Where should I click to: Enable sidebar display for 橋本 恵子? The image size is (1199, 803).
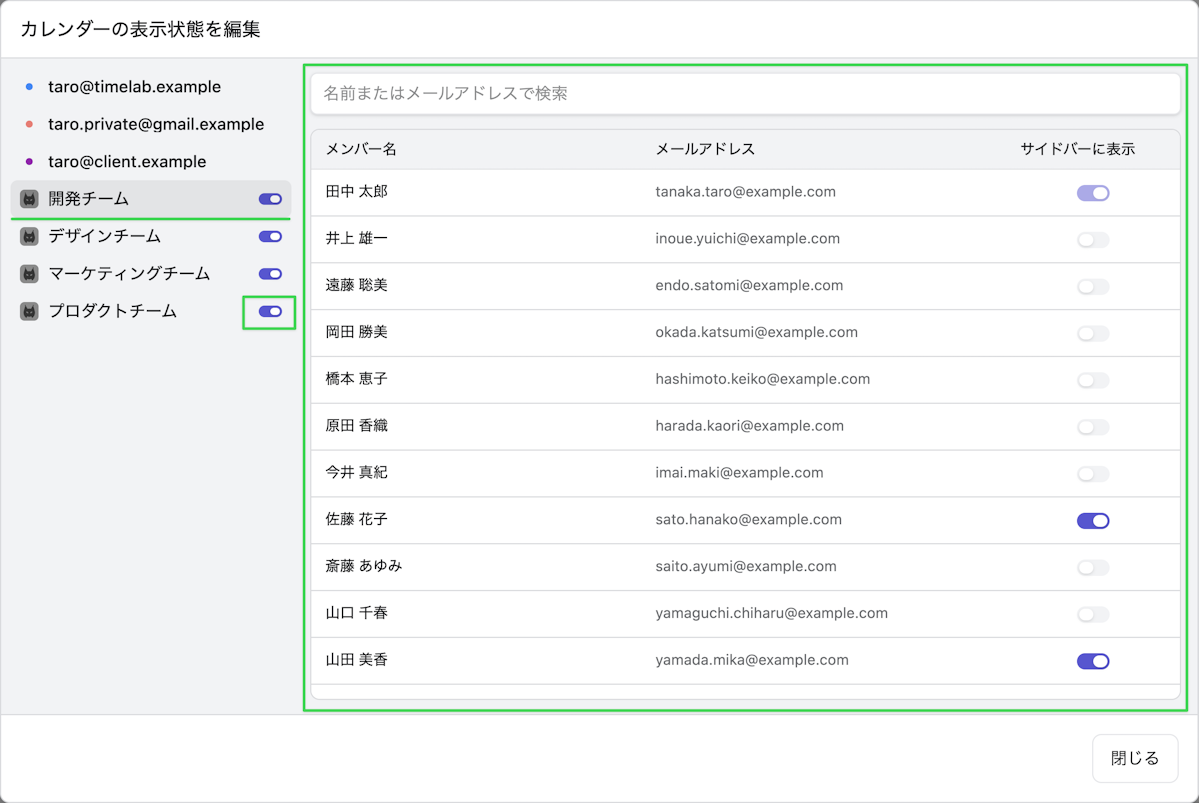click(x=1093, y=380)
